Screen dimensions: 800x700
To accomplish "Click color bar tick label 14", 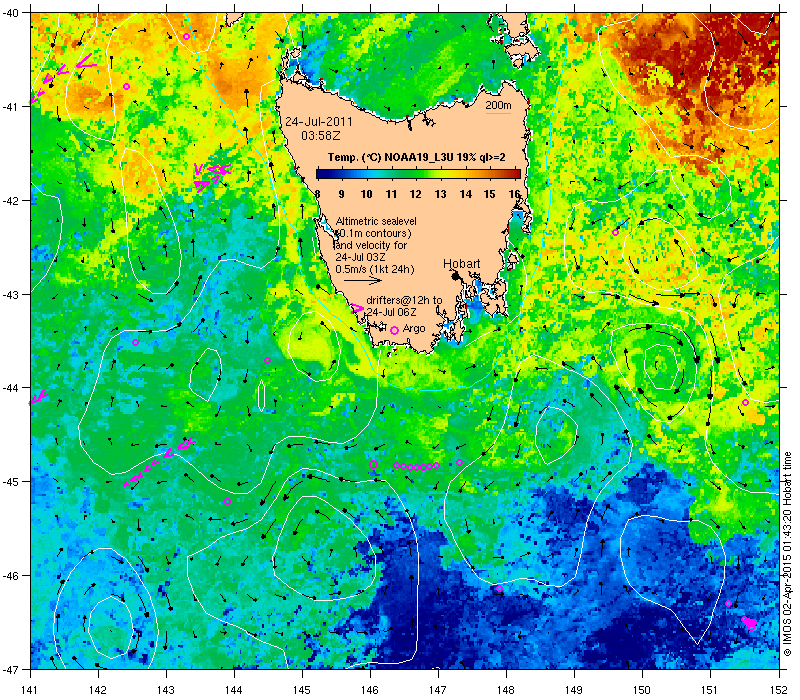I will (x=465, y=194).
